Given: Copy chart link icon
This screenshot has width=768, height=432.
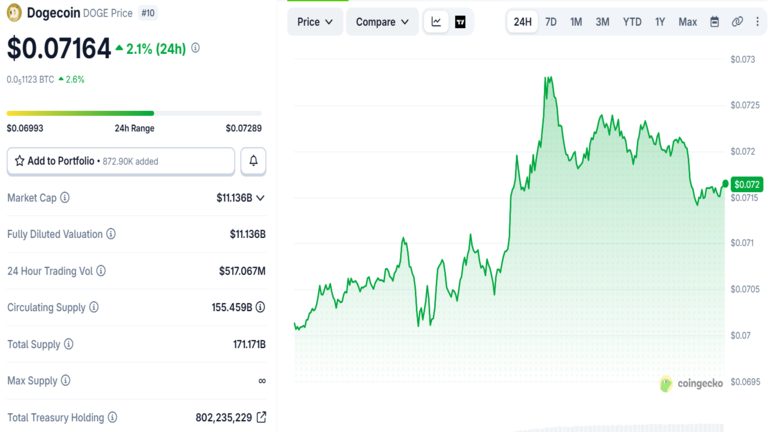Looking at the screenshot, I should click(x=737, y=22).
